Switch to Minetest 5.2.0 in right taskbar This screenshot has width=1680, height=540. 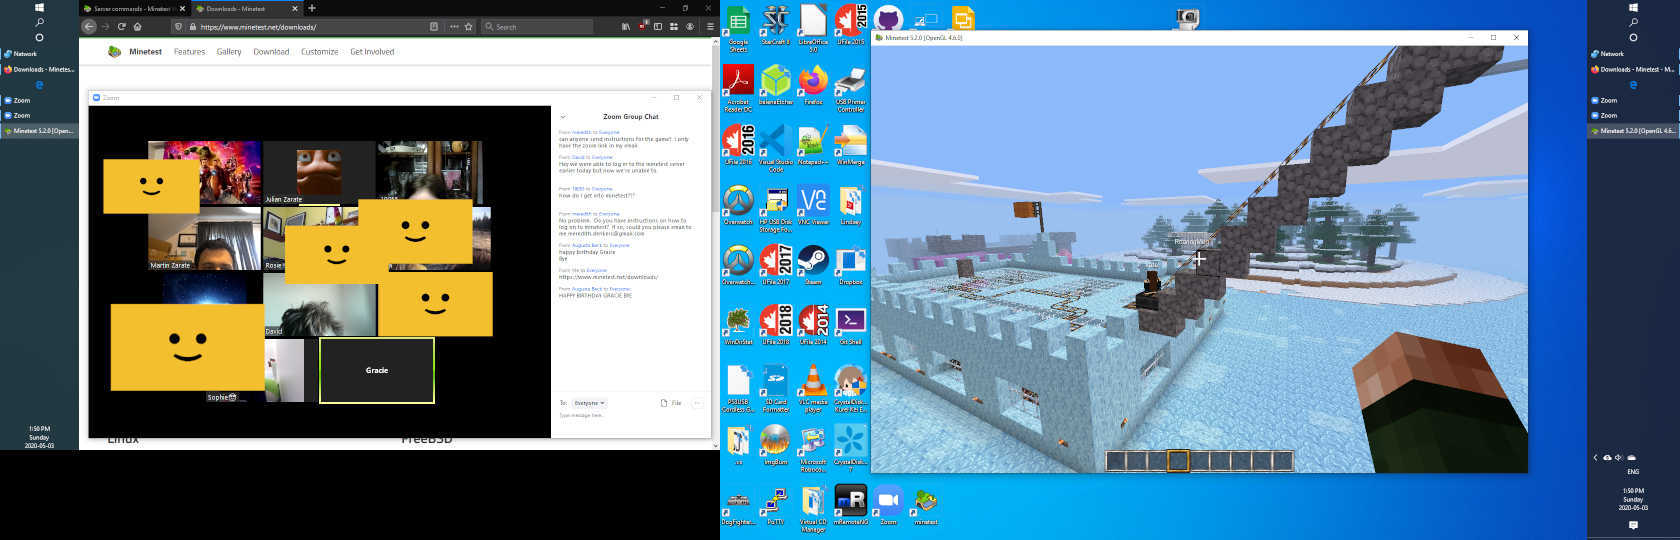coord(1633,131)
